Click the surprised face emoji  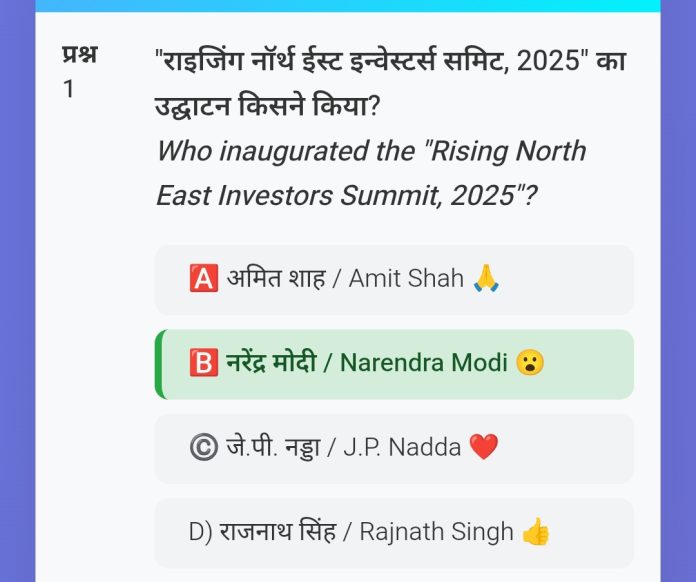pyautogui.click(x=531, y=363)
